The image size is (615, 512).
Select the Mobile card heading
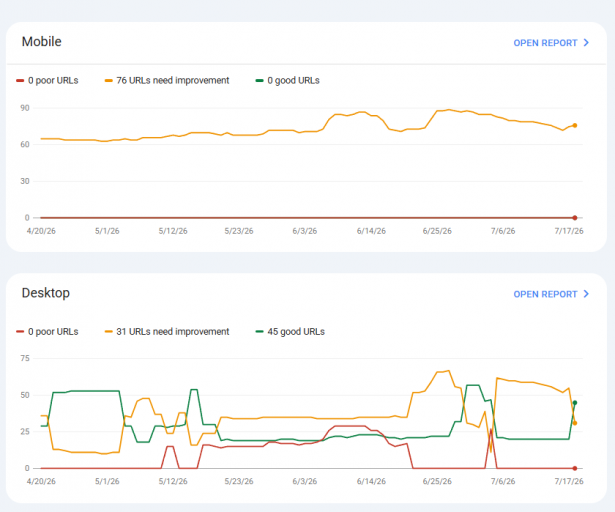tap(42, 42)
